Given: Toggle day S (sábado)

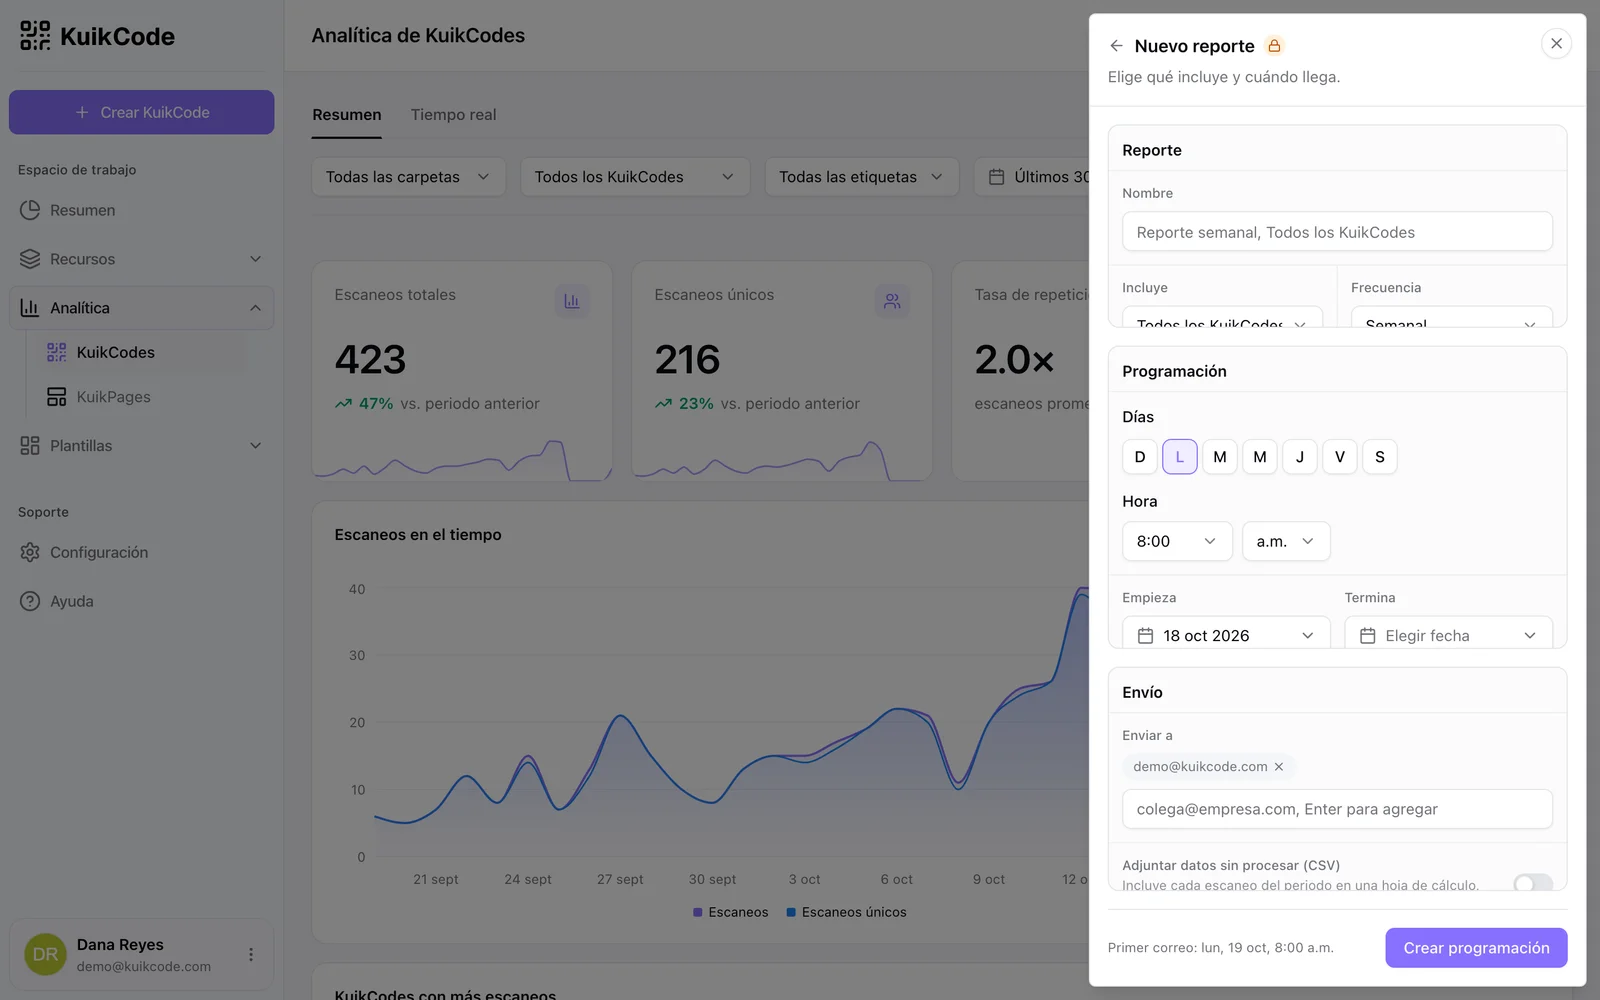Looking at the screenshot, I should [x=1380, y=457].
